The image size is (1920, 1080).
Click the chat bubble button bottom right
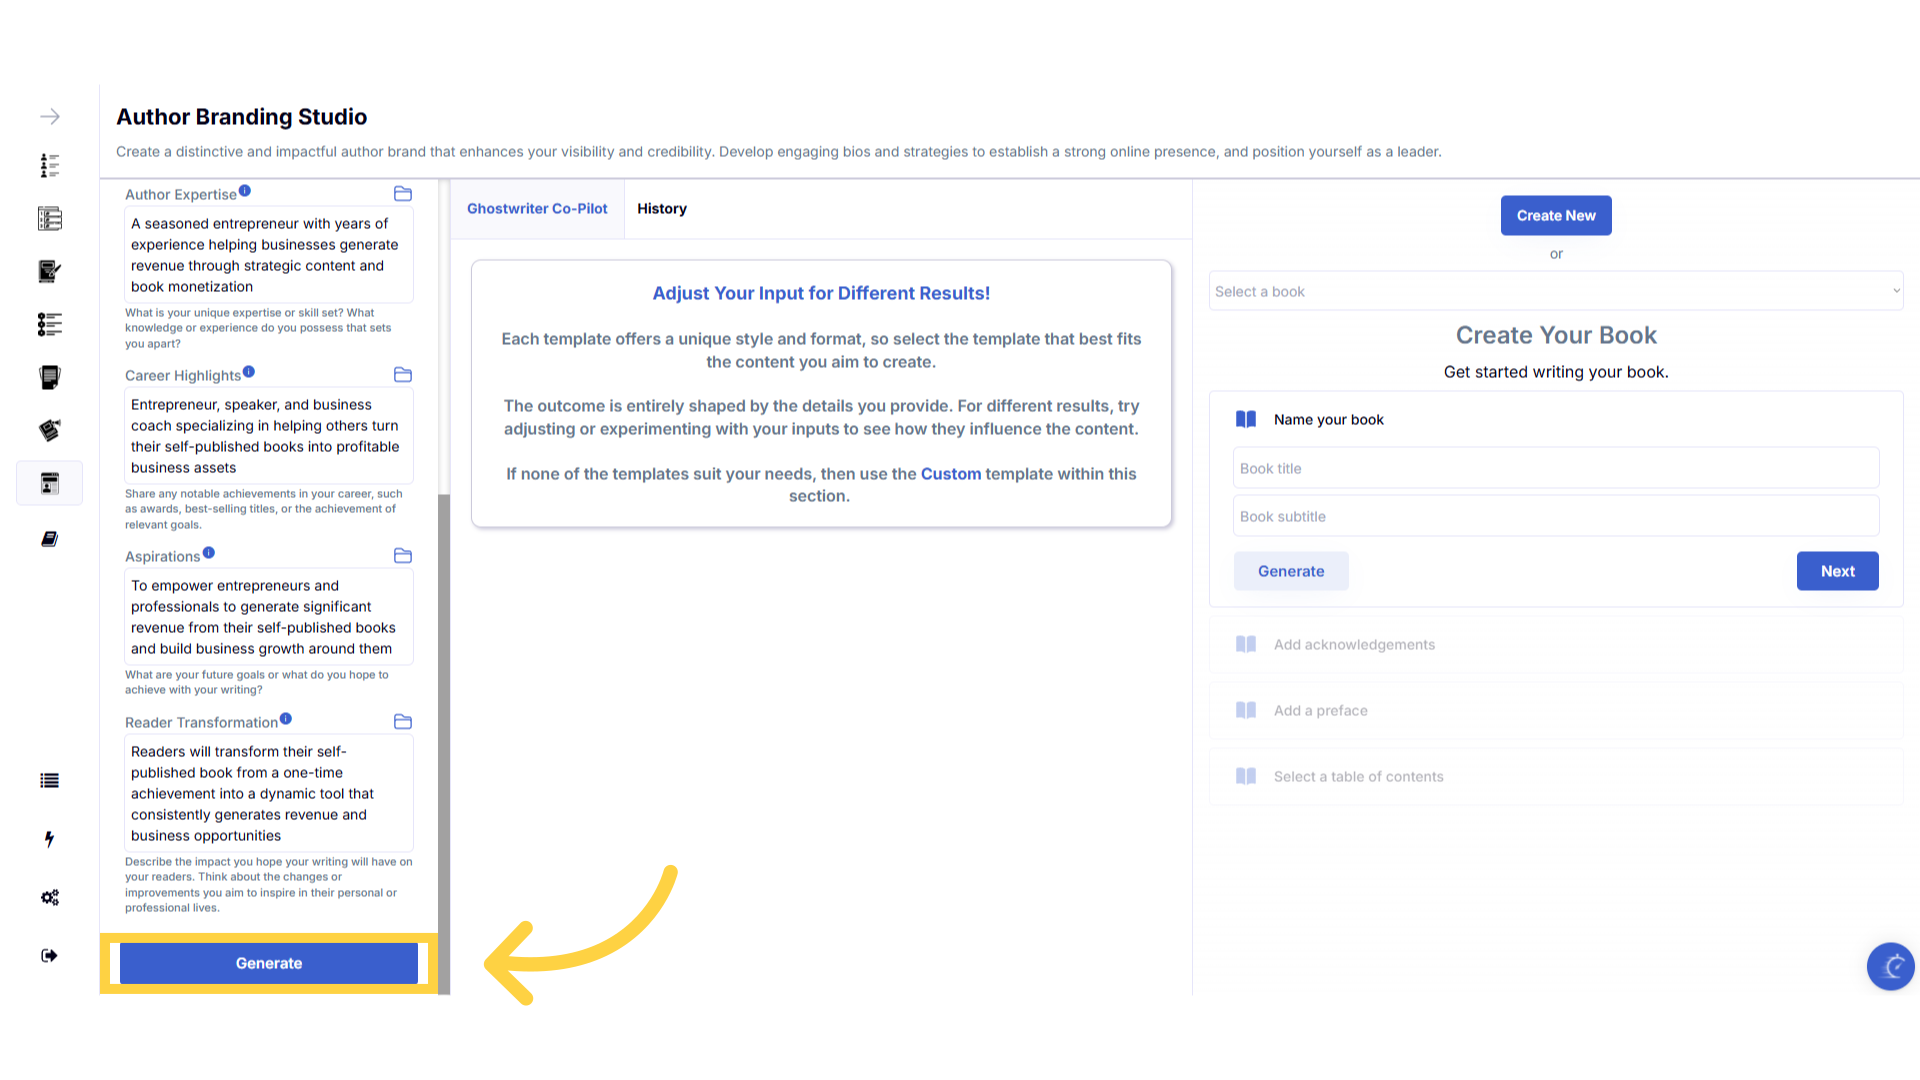point(1890,966)
